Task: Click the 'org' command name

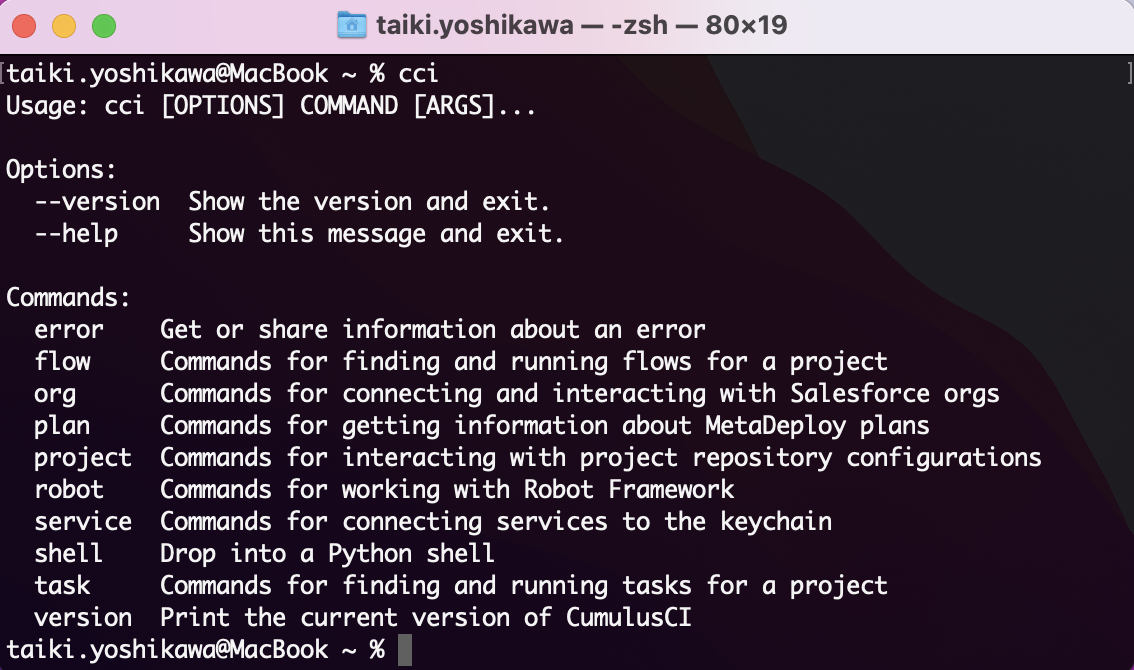Action: point(55,394)
